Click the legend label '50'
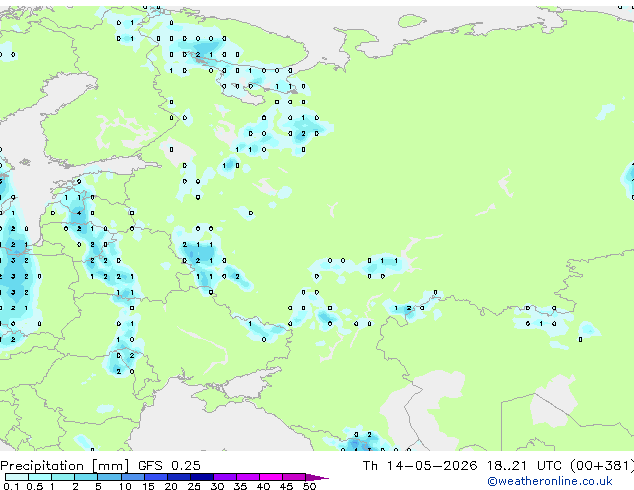Image resolution: width=634 pixels, height=490 pixels. (309, 486)
